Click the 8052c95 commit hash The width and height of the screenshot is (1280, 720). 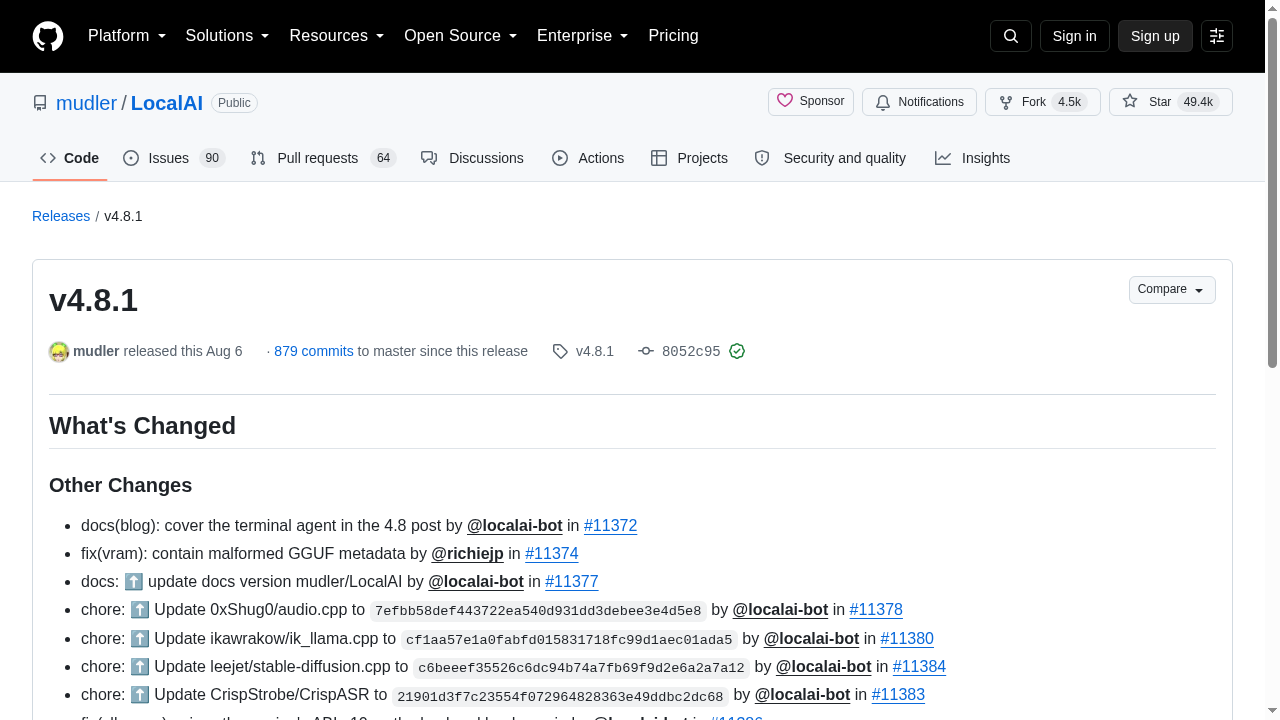point(691,351)
